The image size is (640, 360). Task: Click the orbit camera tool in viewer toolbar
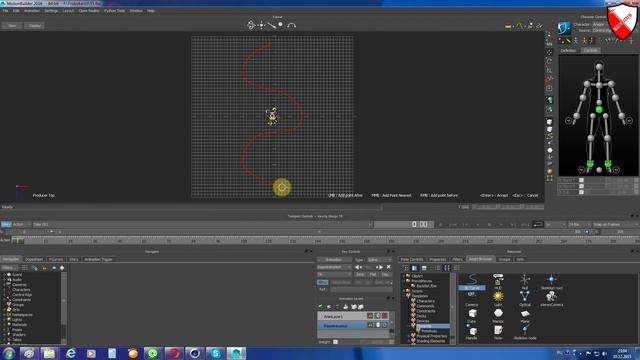click(x=251, y=25)
